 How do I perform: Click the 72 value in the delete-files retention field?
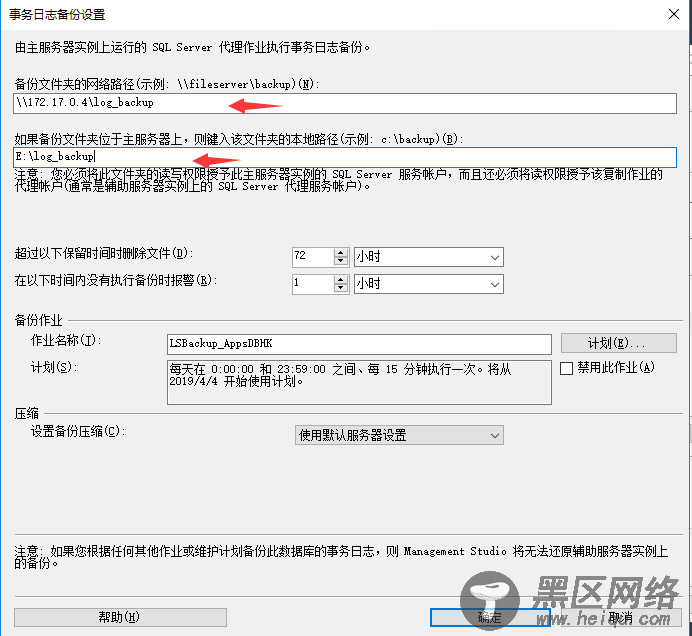click(x=312, y=256)
